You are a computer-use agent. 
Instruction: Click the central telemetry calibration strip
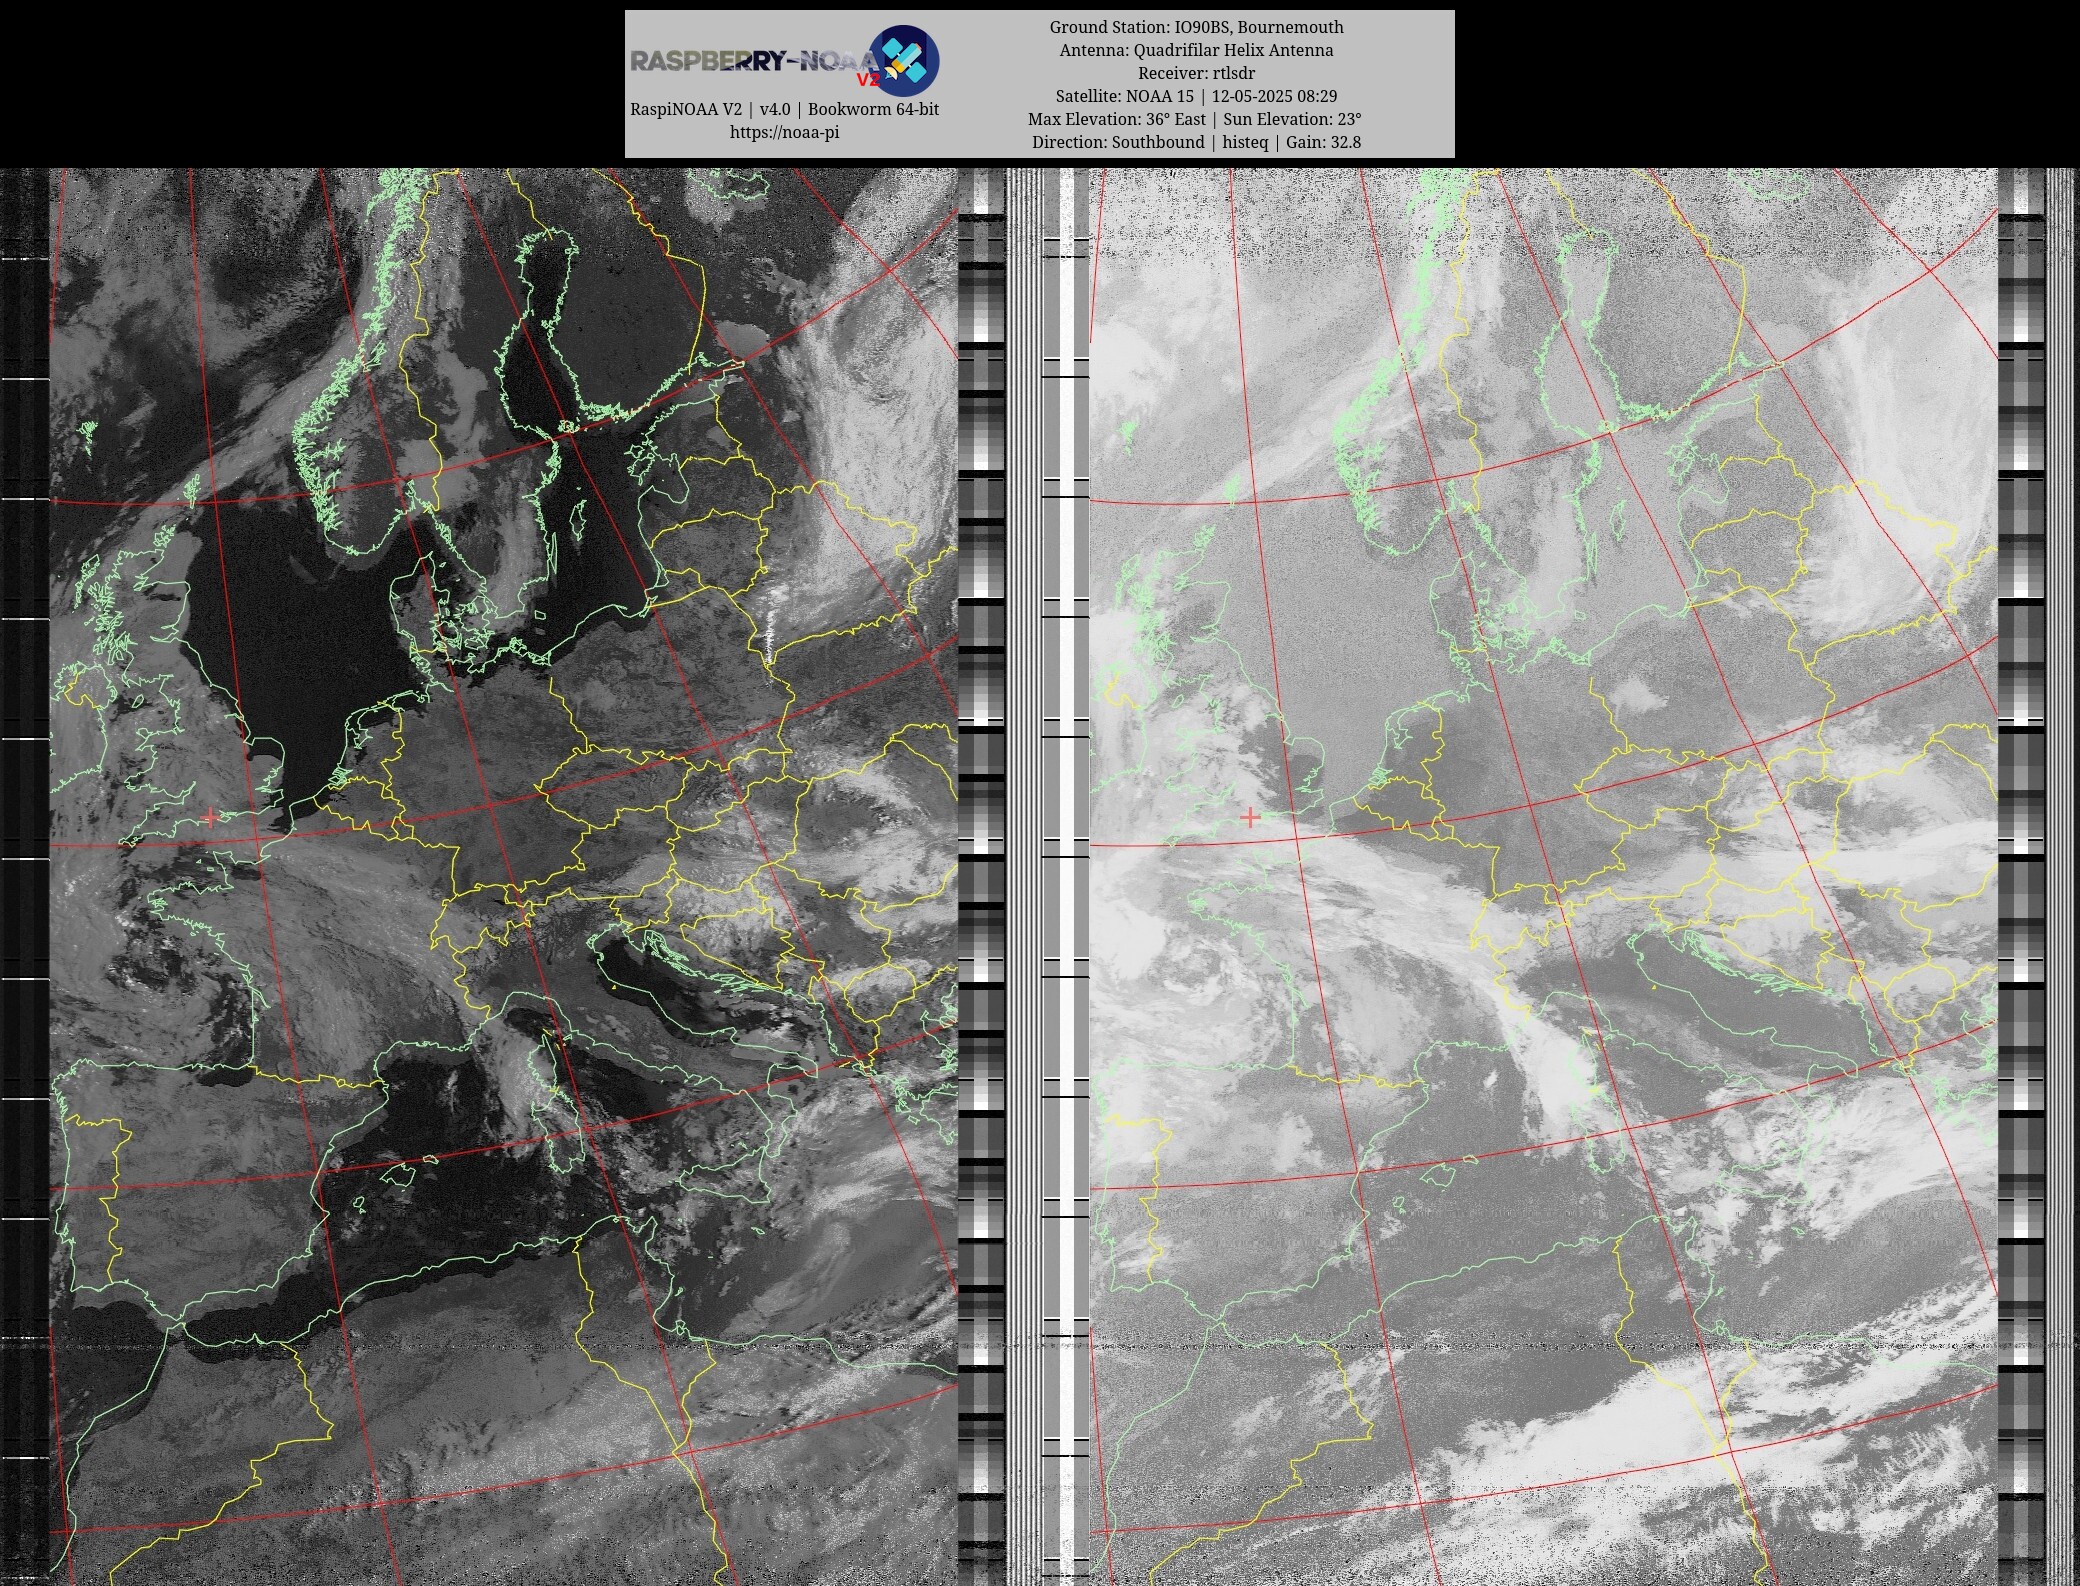[x=982, y=877]
